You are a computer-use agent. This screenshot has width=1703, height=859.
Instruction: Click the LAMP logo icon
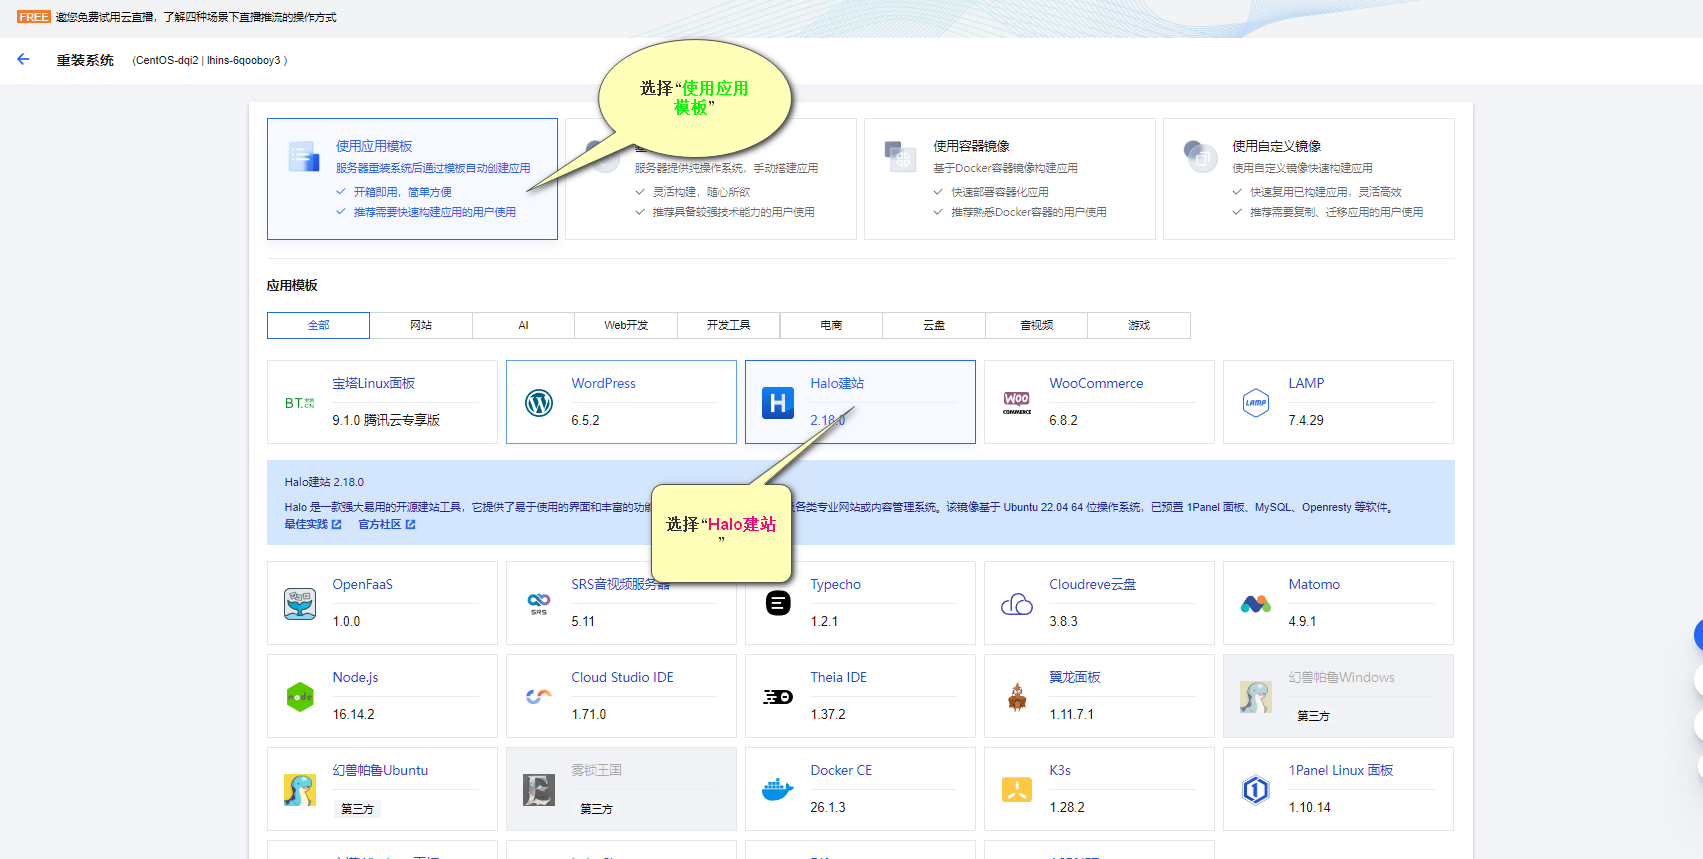tap(1256, 403)
